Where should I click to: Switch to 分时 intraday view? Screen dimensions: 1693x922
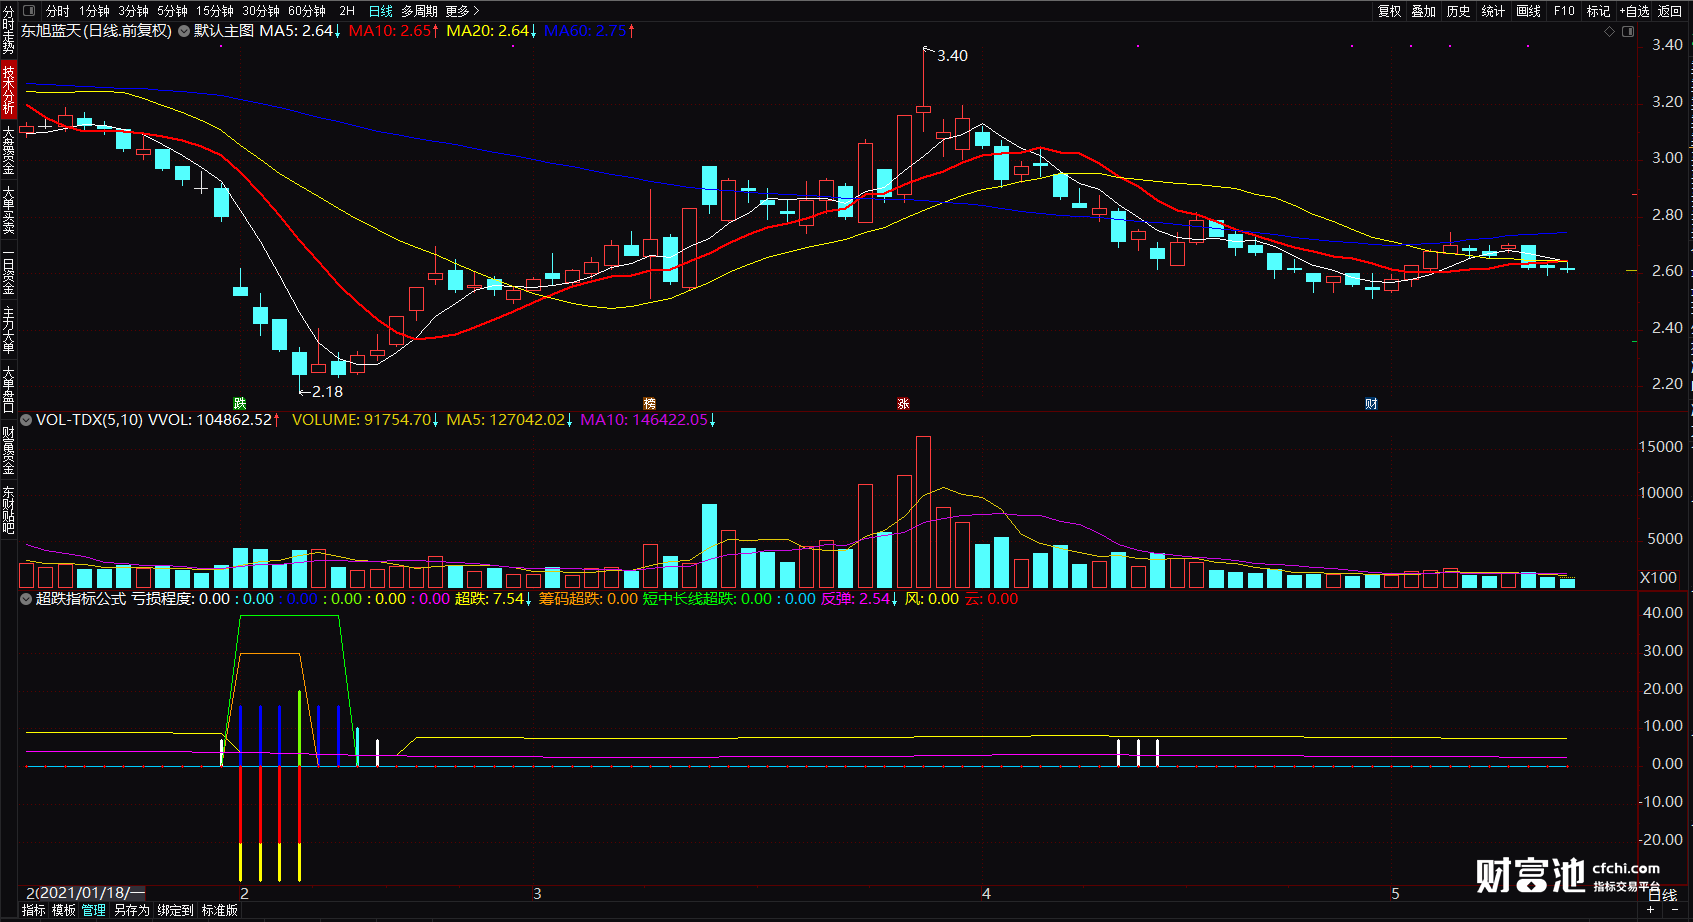point(58,11)
